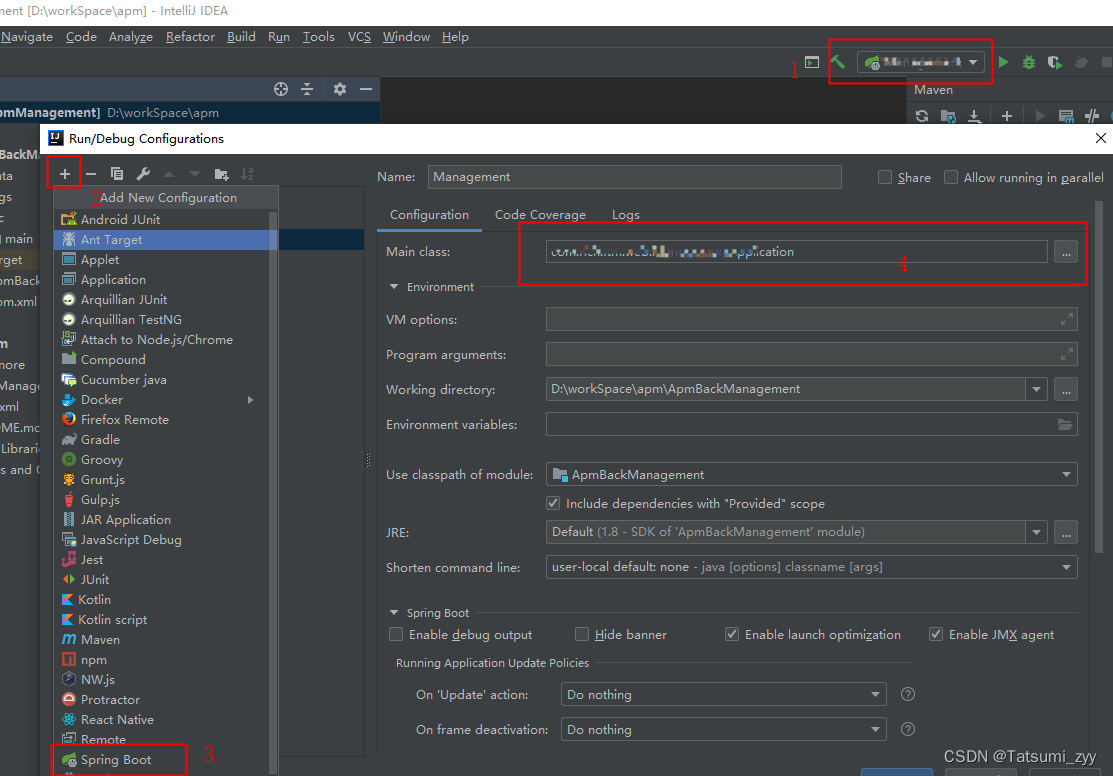Copy the selected configuration
This screenshot has height=776, width=1113.
point(117,174)
